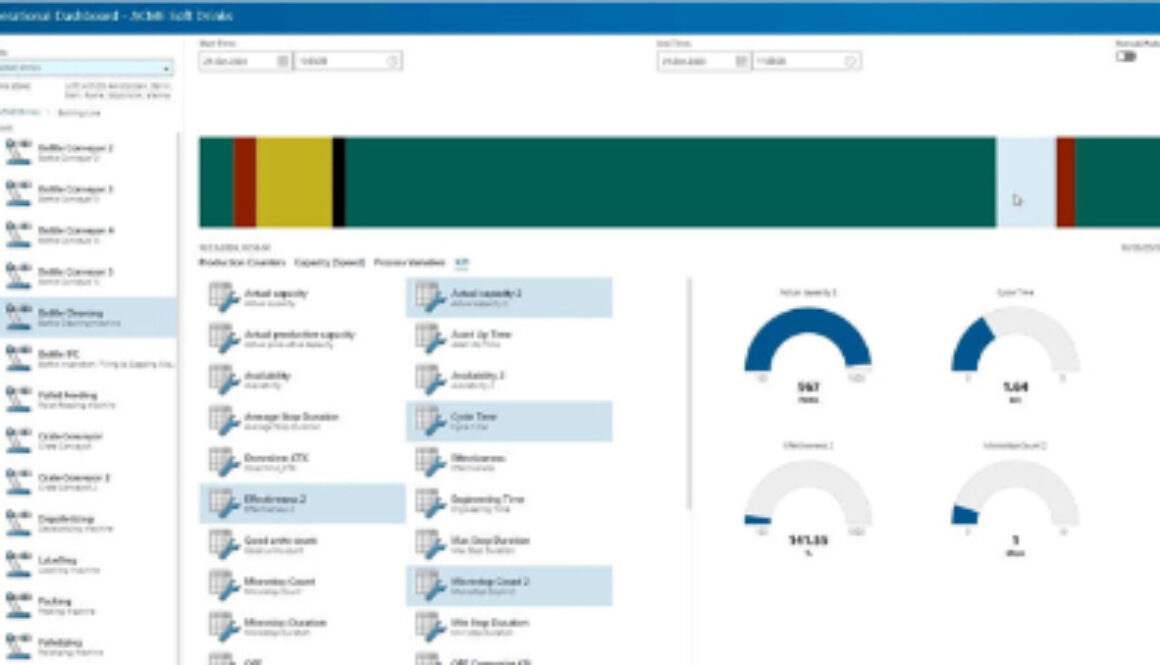This screenshot has width=1160, height=665.
Task: Switch to the Process Variables tab
Action: click(x=409, y=263)
